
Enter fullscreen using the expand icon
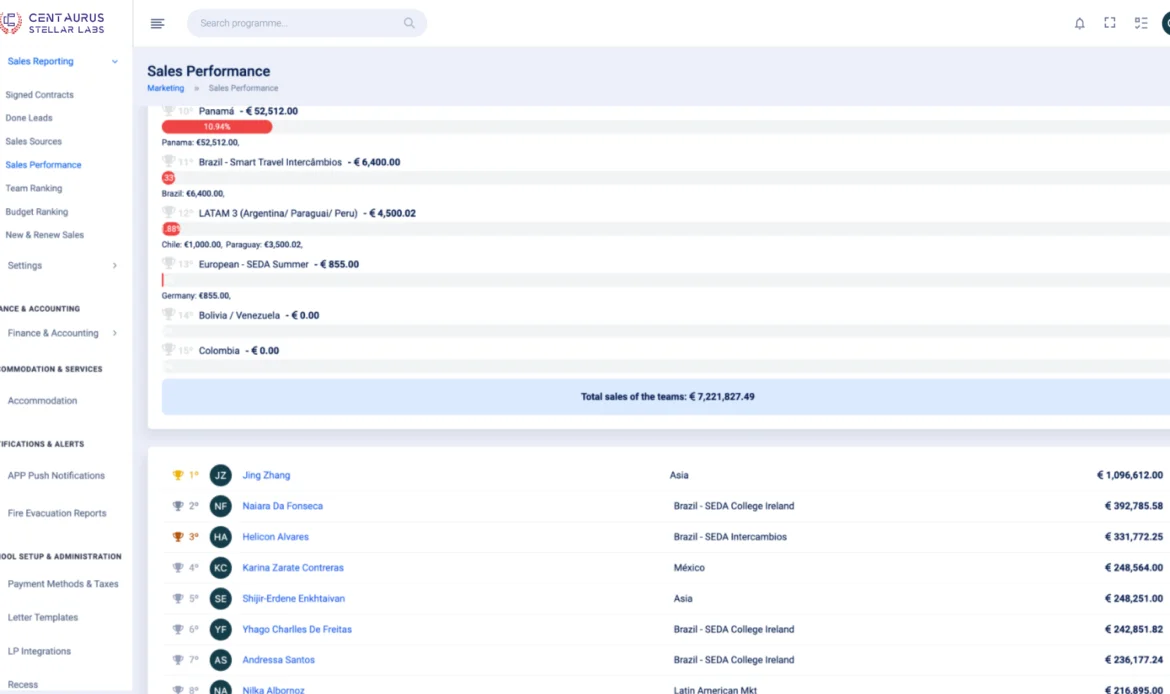1109,22
